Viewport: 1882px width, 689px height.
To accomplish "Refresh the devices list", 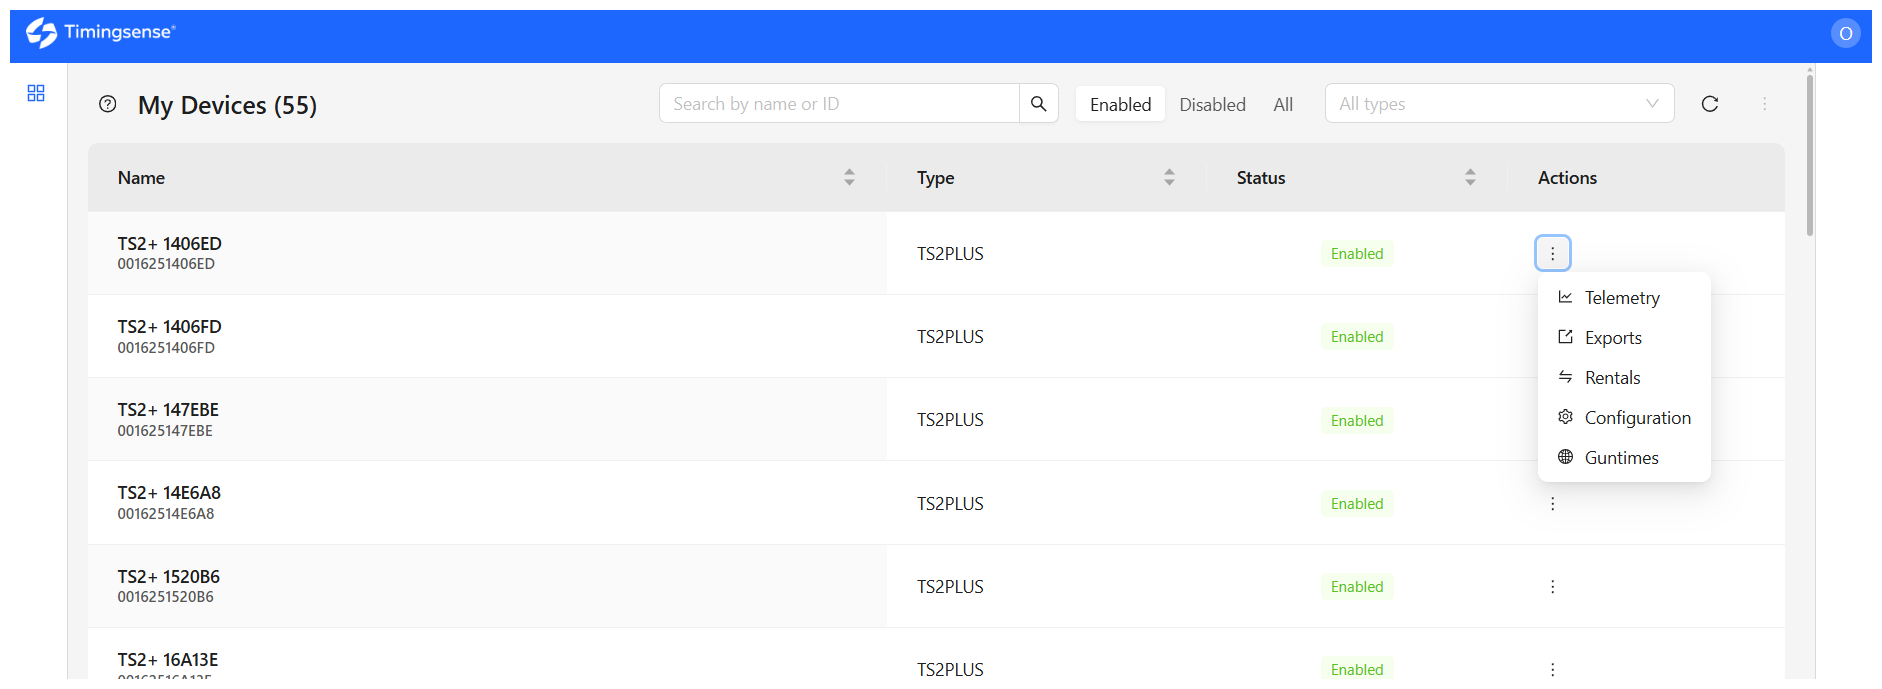I will point(1710,104).
